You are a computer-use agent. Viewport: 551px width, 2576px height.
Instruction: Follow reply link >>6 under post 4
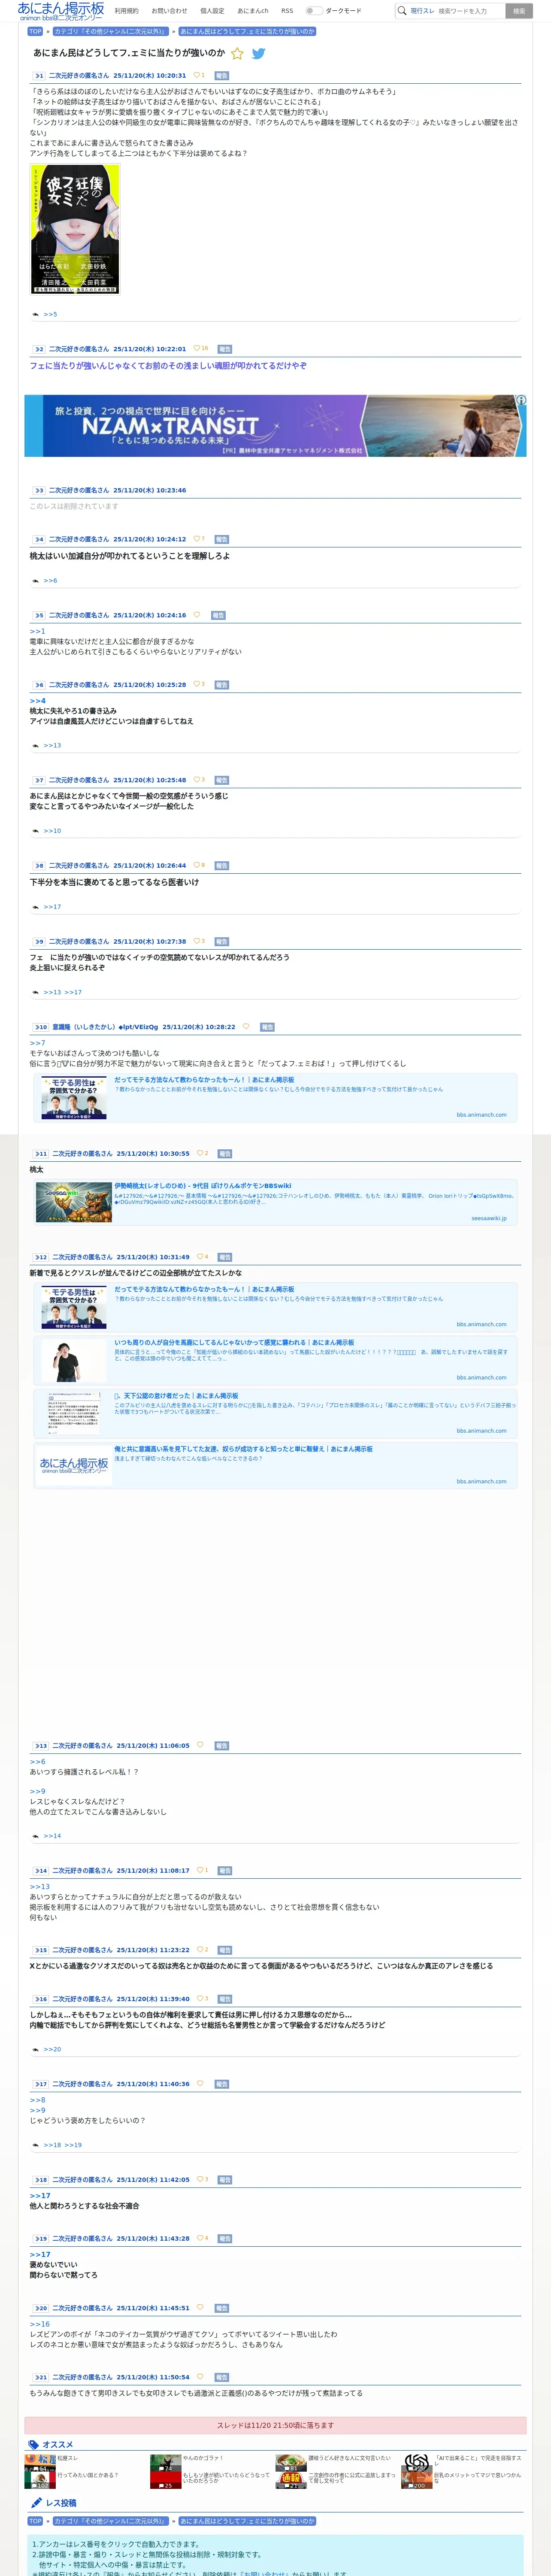[50, 580]
